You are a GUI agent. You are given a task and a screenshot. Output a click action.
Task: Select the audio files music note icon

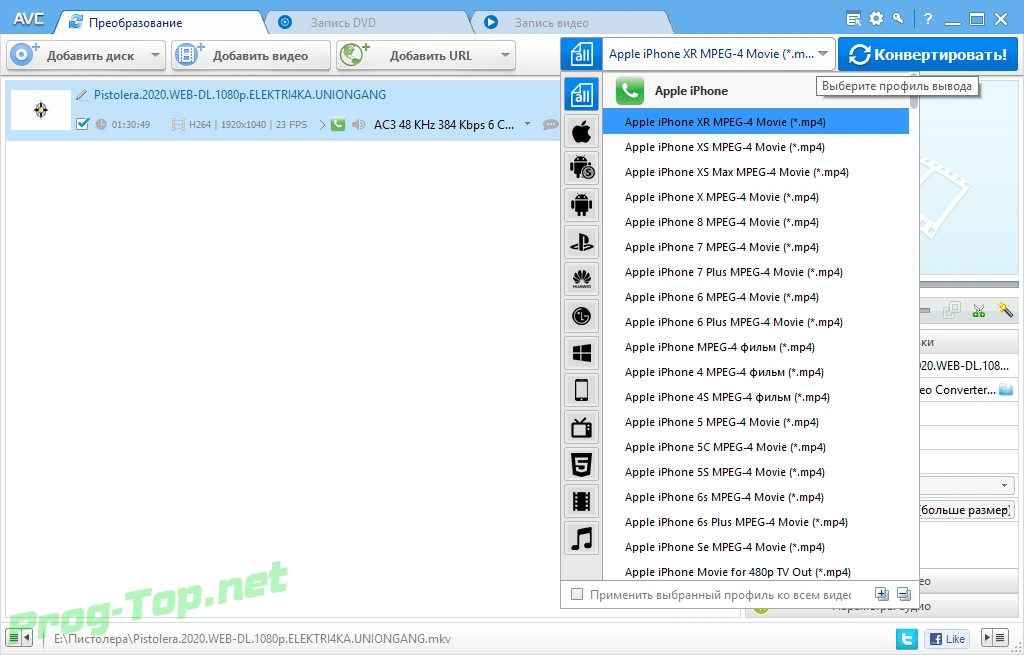tap(581, 539)
